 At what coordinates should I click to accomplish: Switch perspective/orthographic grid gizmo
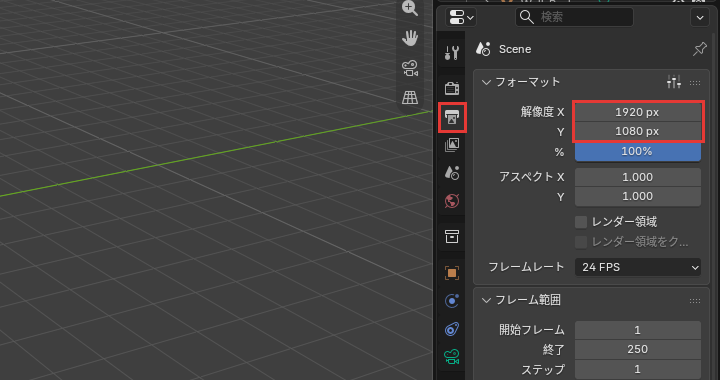410,97
